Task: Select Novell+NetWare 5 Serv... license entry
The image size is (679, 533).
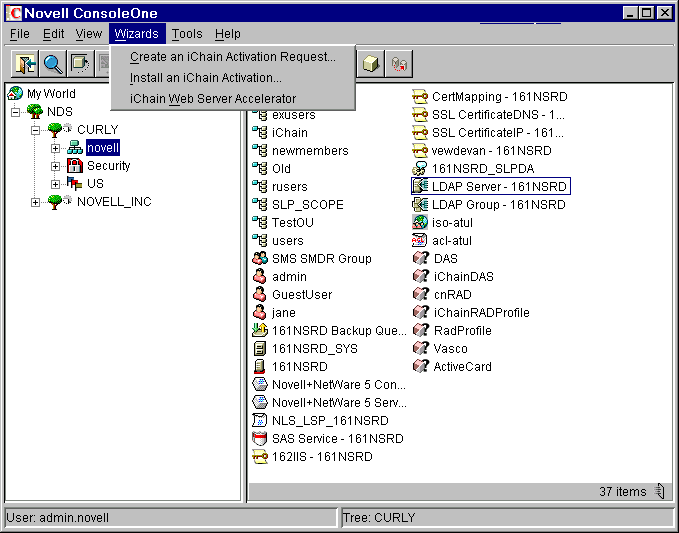Action: pyautogui.click(x=339, y=403)
